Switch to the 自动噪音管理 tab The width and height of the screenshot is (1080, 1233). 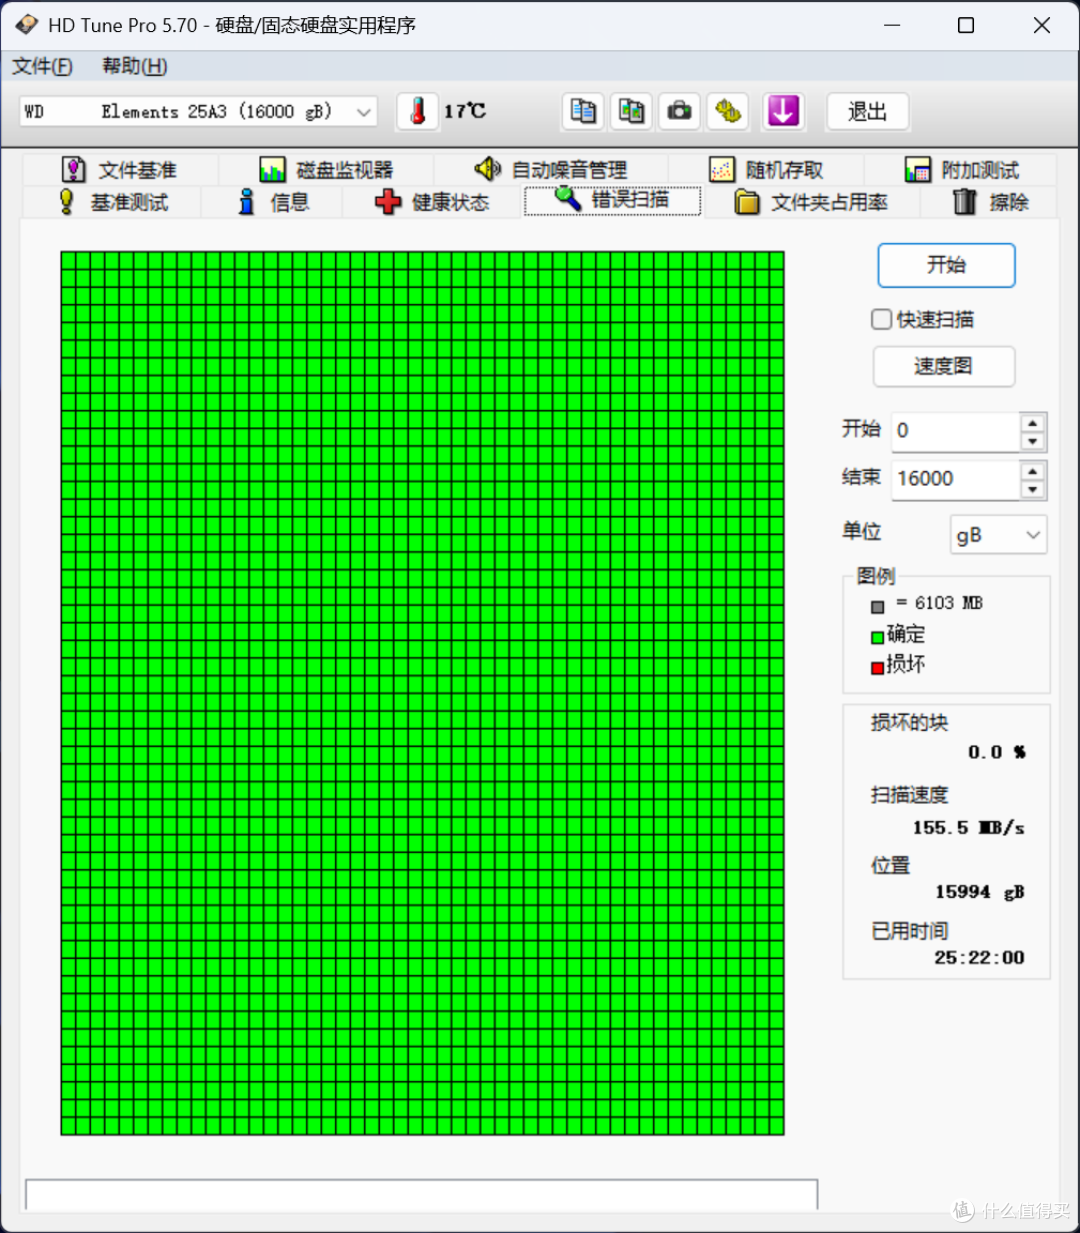pos(551,170)
